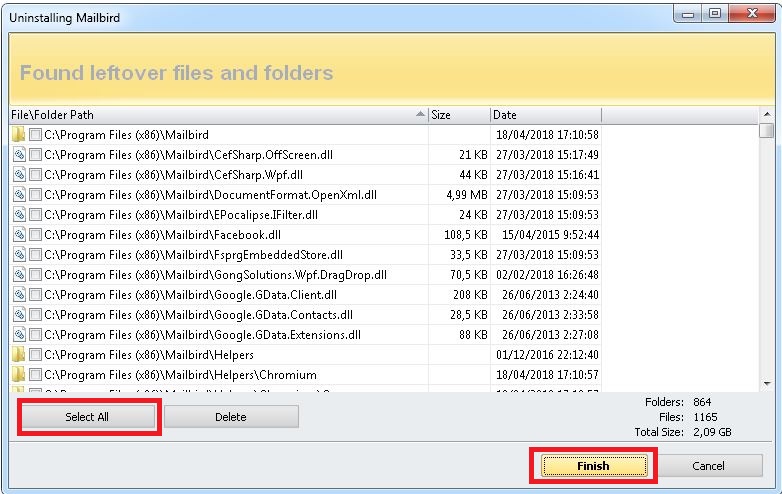782x494 pixels.
Task: Cancel the uninstall dialog
Action: tap(708, 466)
